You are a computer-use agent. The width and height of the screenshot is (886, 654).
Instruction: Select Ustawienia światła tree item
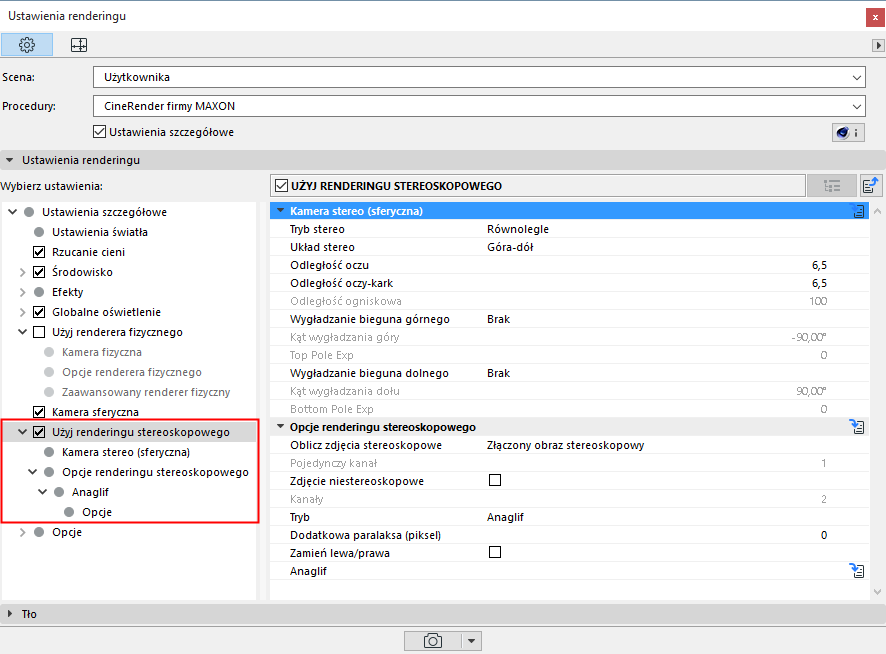[x=99, y=232]
